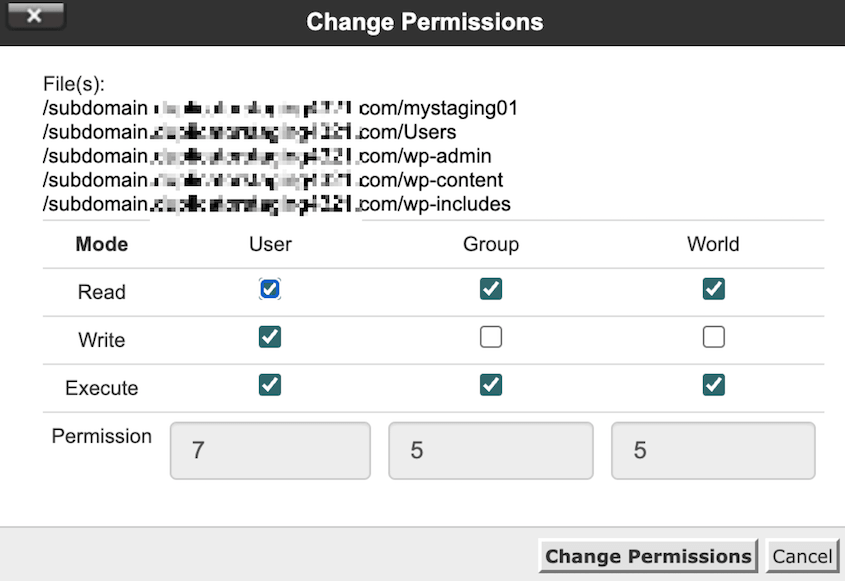Uncheck the World Read checkbox

click(x=713, y=288)
